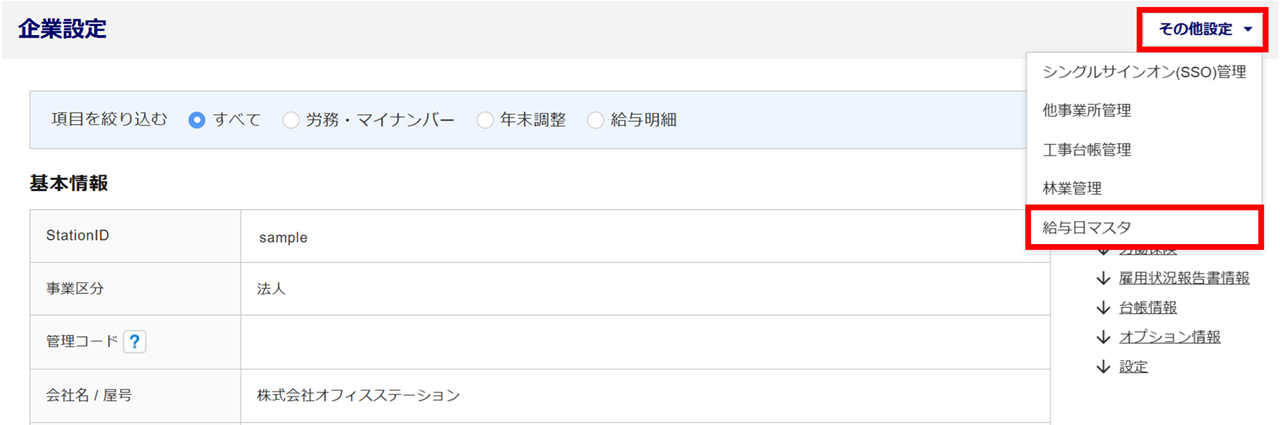The image size is (1280, 425).
Task: Choose the 工事台帳管理 menu entry
Action: [1087, 150]
